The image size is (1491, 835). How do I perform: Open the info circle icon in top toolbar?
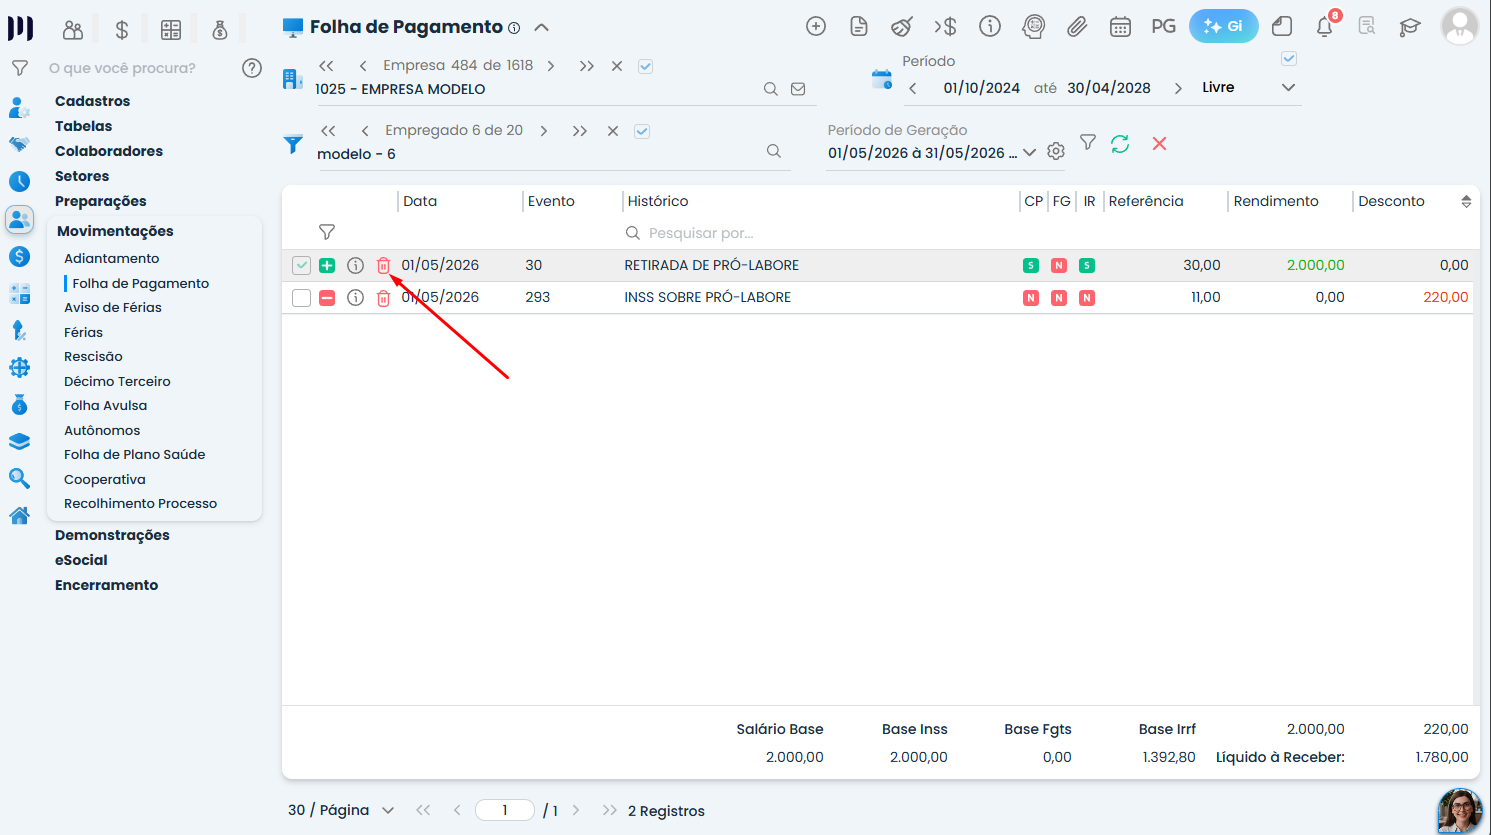coord(990,27)
